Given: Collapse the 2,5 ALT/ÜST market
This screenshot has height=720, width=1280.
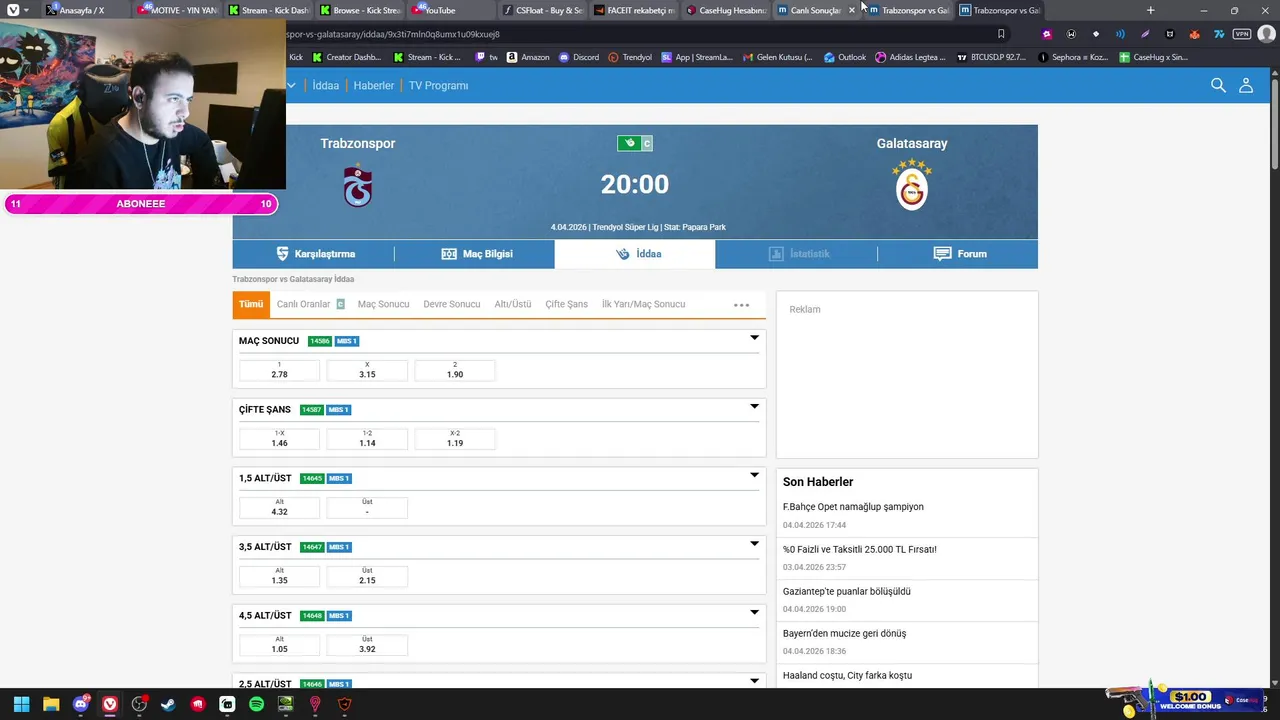Looking at the screenshot, I should tap(754, 681).
